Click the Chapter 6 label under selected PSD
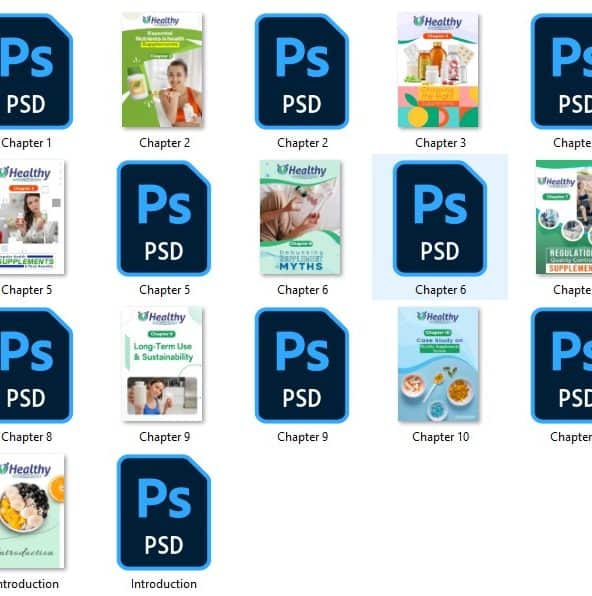Viewport: 592px width, 596px height. 440,290
